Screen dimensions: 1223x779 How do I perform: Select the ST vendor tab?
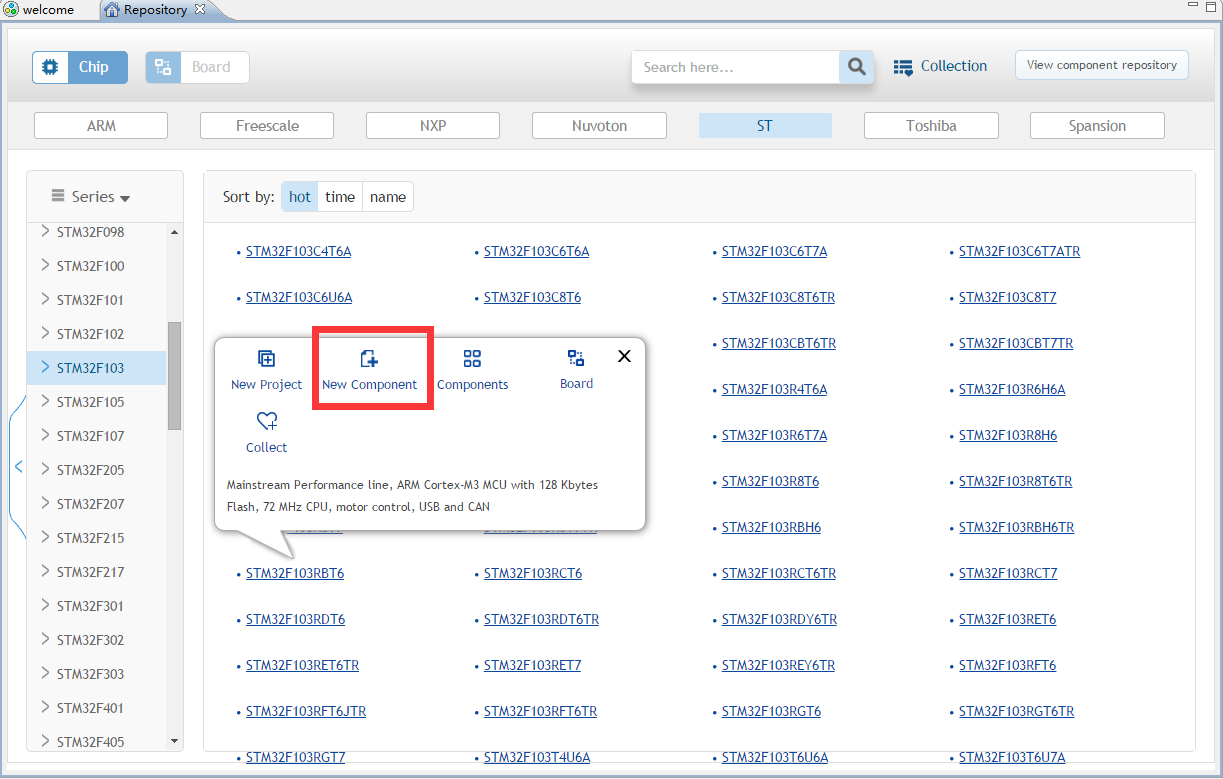(765, 126)
